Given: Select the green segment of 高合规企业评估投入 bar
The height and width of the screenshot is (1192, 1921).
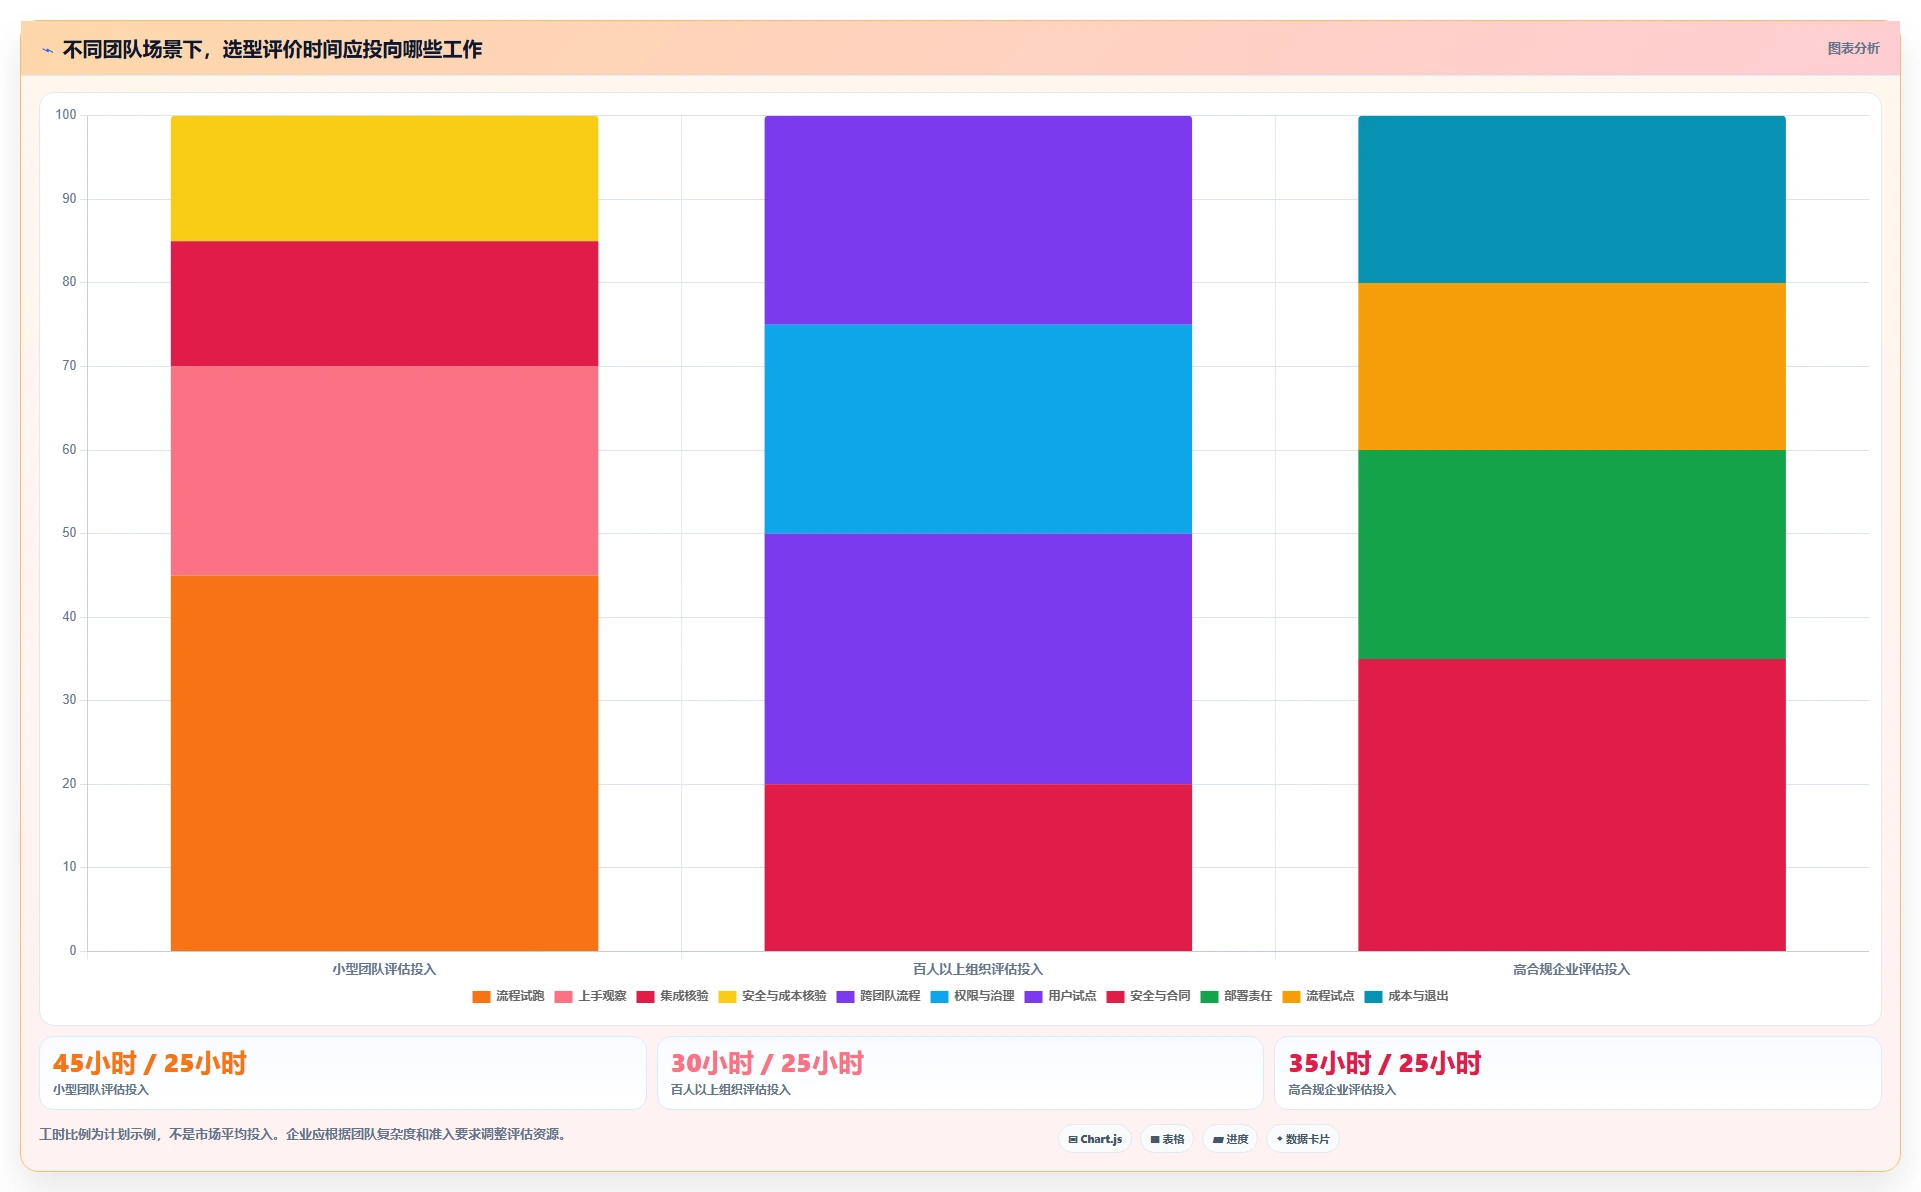Looking at the screenshot, I should (x=1572, y=554).
